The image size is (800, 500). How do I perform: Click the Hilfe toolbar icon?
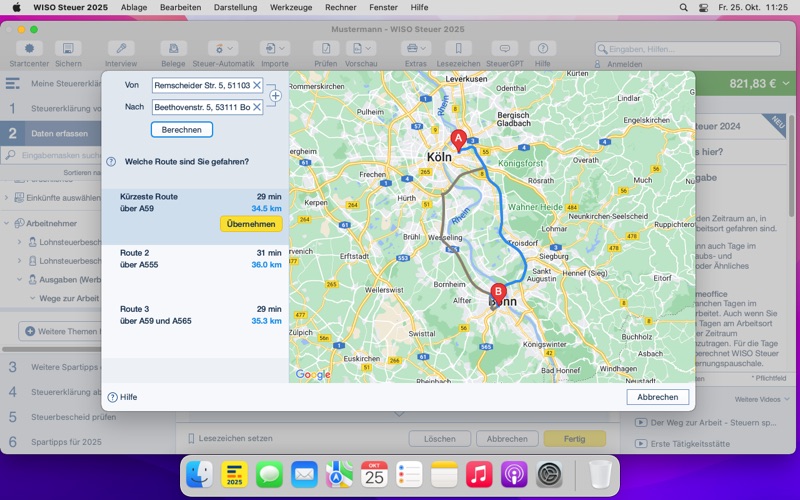click(542, 48)
